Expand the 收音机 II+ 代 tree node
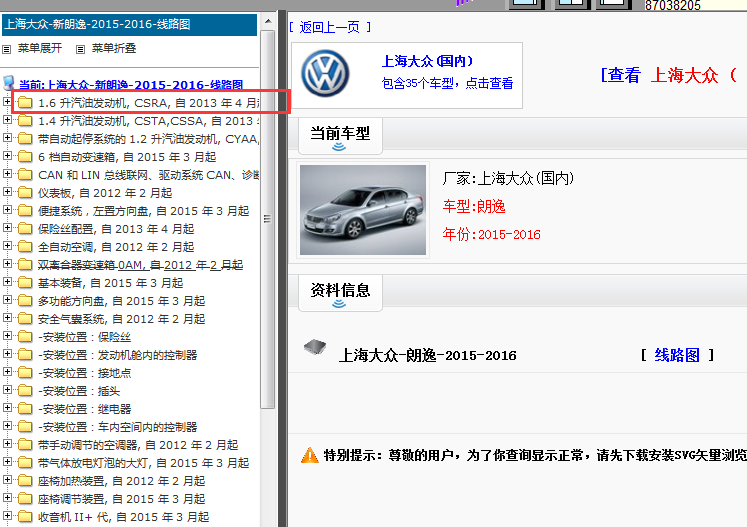 click(x=7, y=516)
